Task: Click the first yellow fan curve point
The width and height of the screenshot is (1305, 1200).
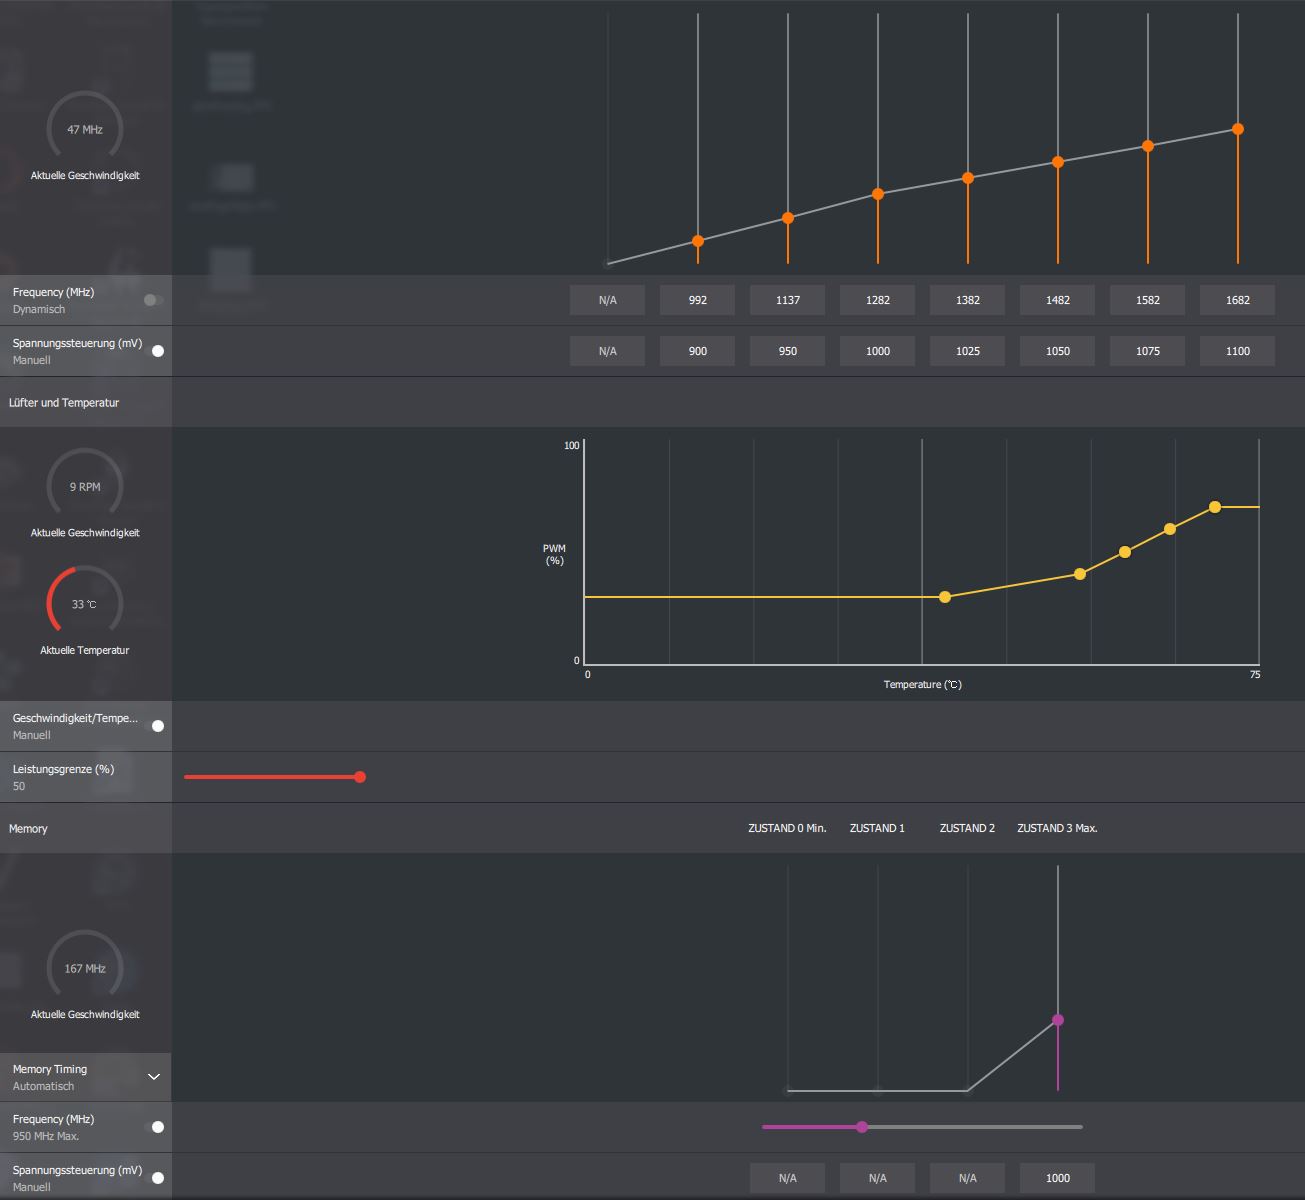Action: (945, 597)
